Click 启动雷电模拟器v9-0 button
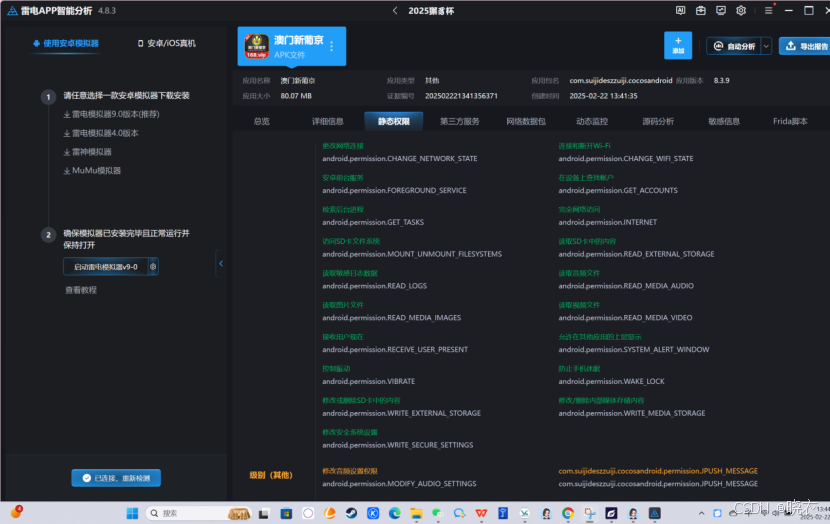The image size is (830, 524). pos(105,267)
